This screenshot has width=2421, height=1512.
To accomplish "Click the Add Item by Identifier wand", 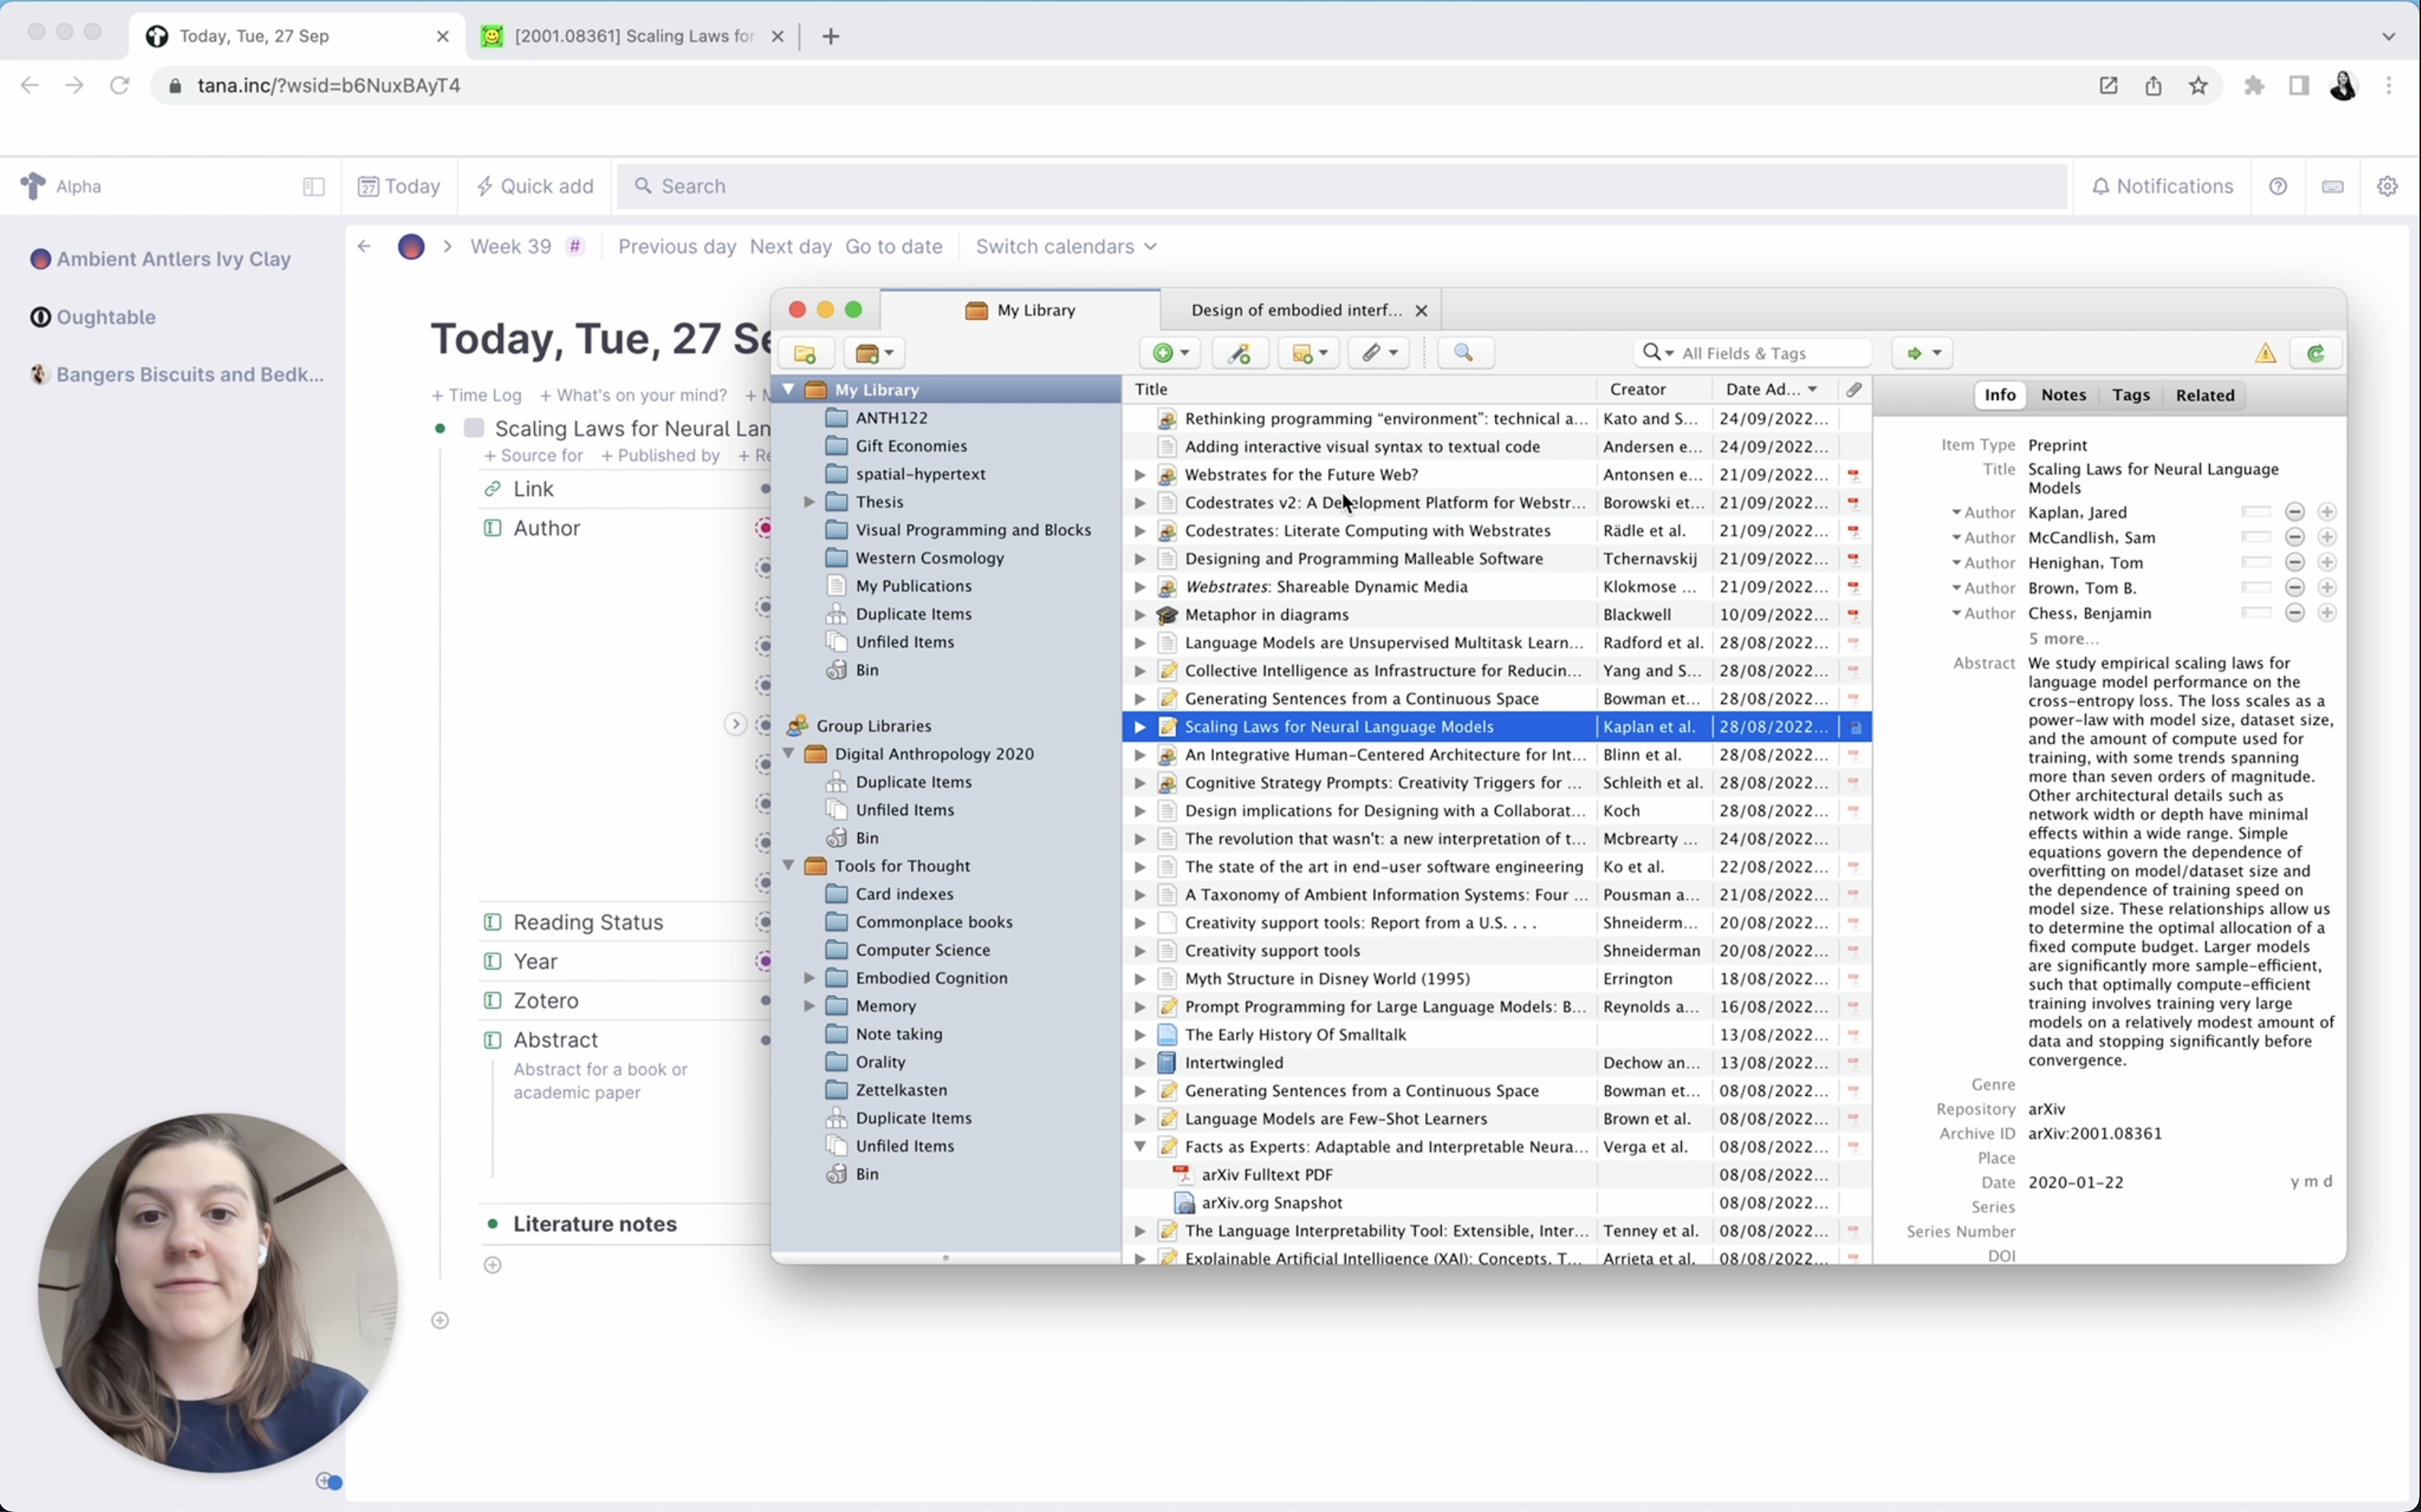I will click(x=1240, y=353).
